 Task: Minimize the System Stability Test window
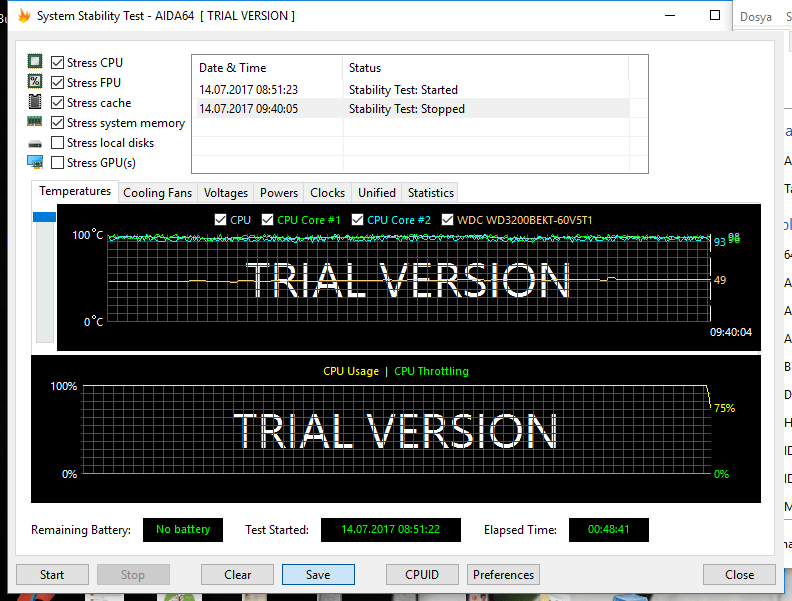[670, 15]
